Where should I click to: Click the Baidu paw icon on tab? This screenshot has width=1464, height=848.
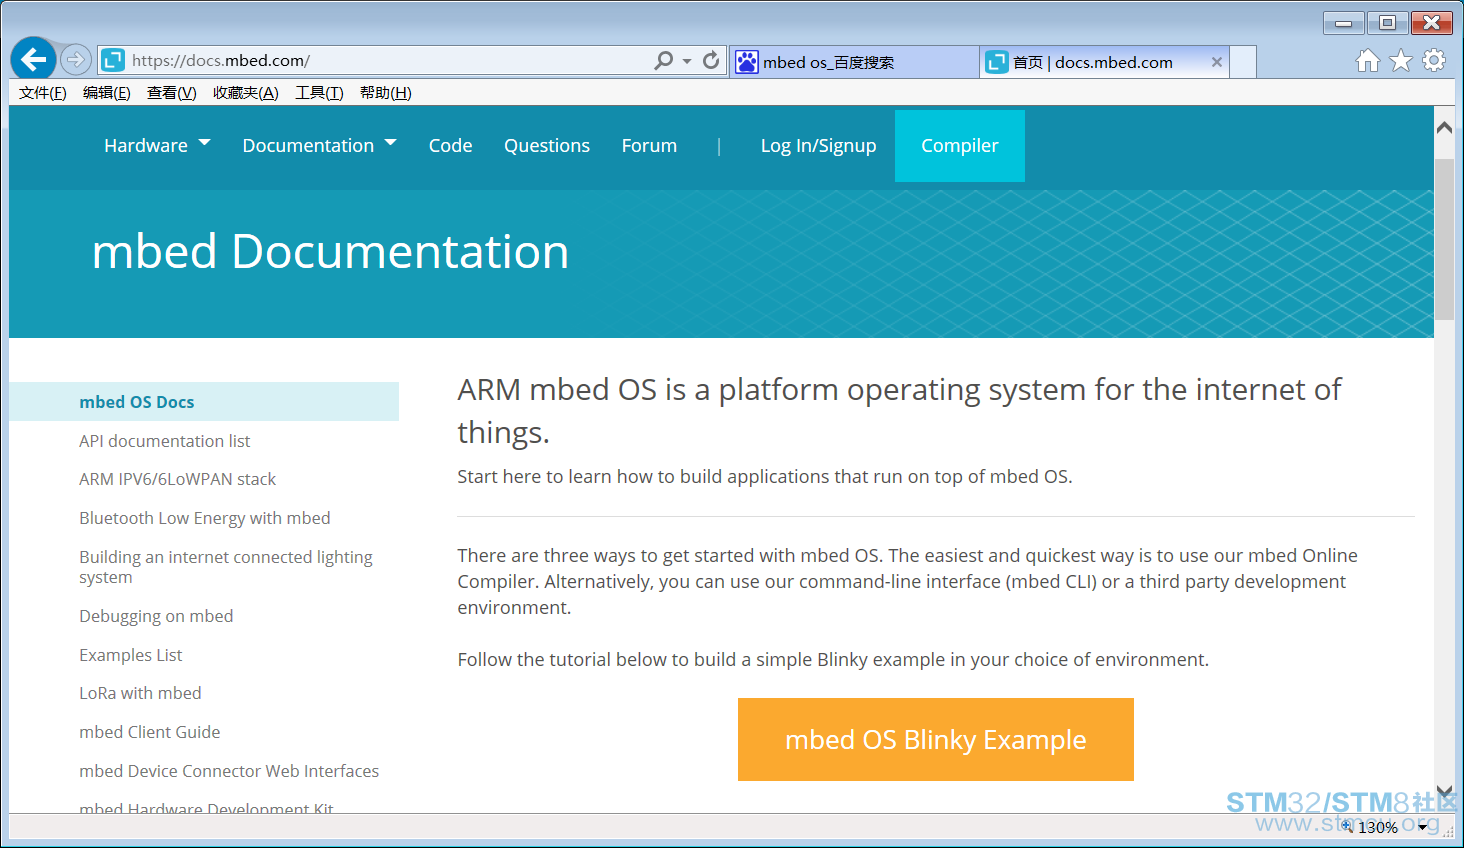[x=747, y=62]
